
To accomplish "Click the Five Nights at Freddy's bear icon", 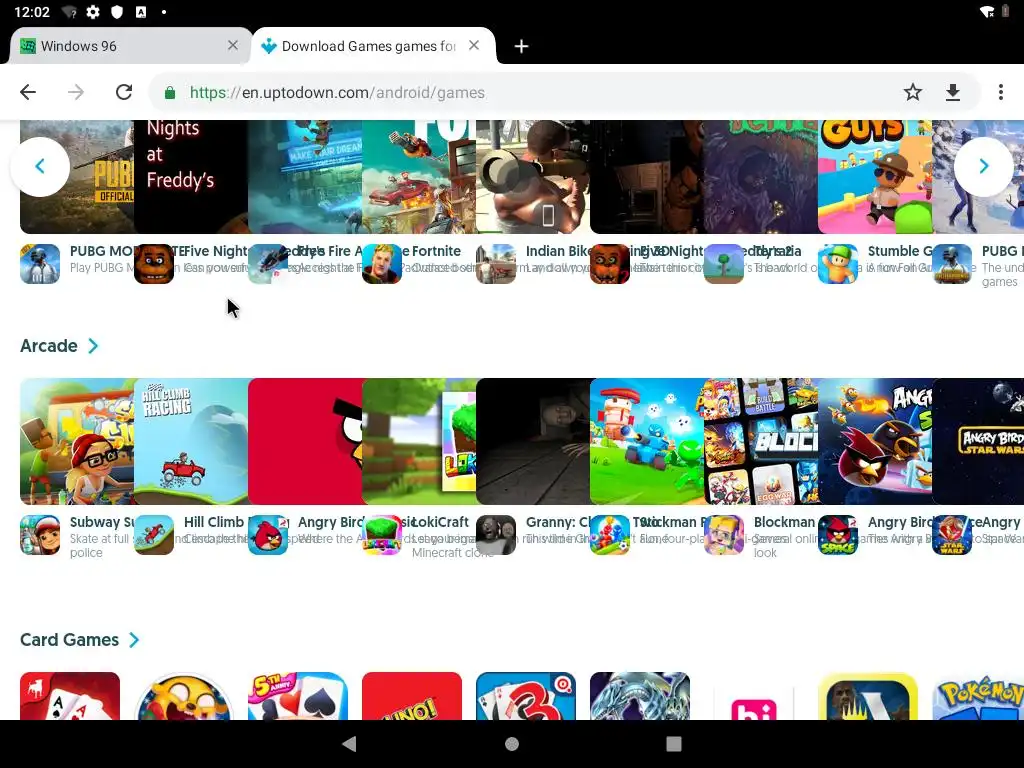I will point(154,264).
